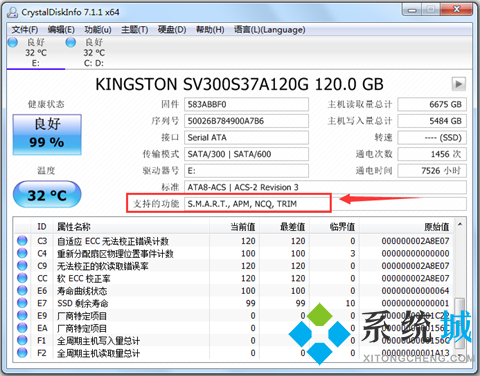Click scroll up arrow of attribute list
Screen dimensions: 480x376
[x=460, y=225]
